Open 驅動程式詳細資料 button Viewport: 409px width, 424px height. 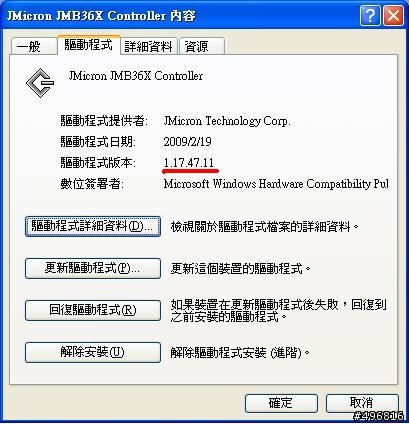pos(93,226)
